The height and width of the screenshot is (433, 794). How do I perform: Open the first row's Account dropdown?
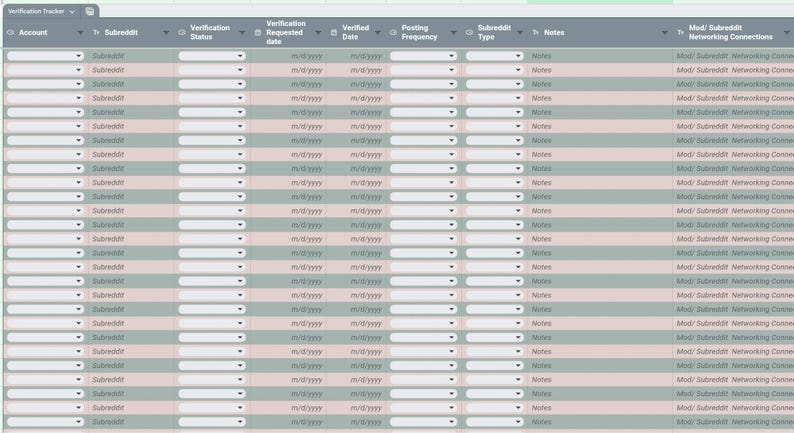coord(45,57)
